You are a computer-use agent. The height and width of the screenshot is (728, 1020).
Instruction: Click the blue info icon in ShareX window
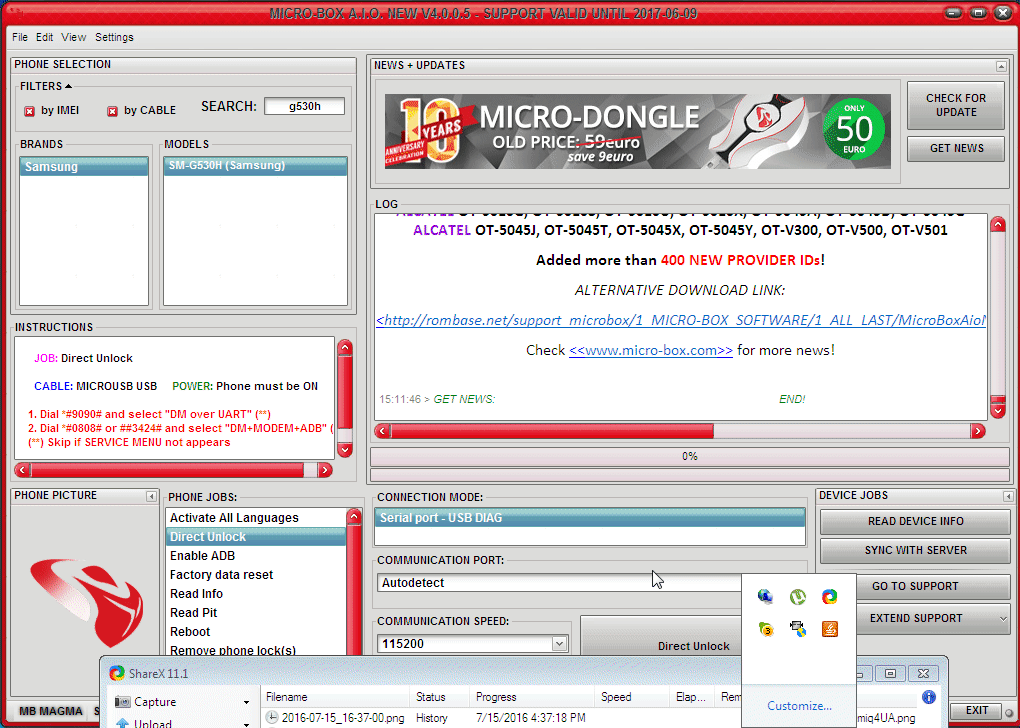[929, 697]
